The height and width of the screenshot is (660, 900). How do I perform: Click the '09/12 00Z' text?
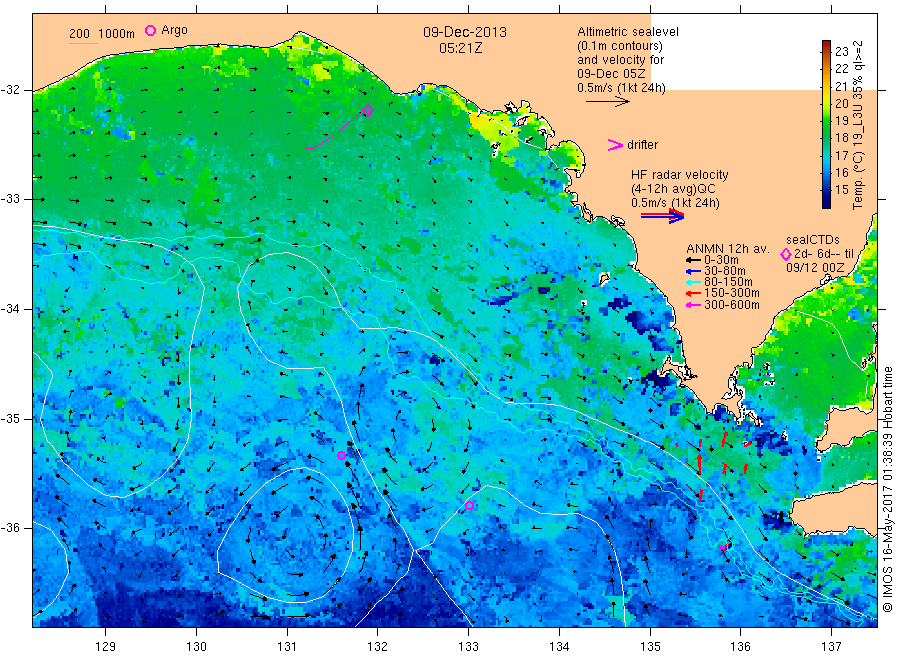pos(815,267)
